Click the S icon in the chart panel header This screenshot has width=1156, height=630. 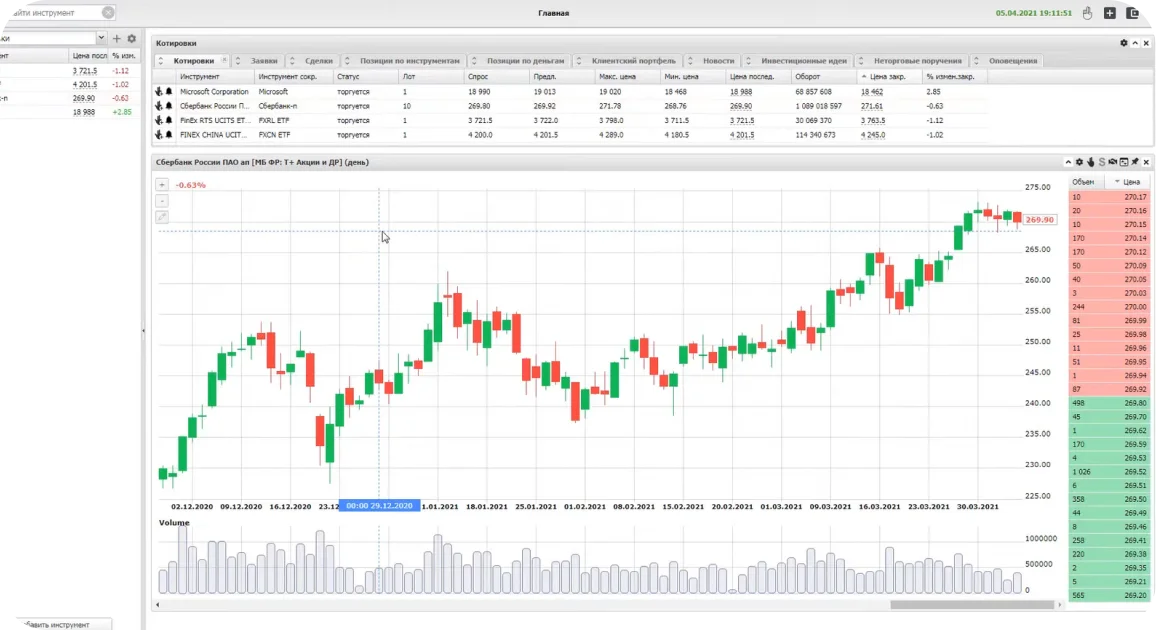(x=1101, y=162)
